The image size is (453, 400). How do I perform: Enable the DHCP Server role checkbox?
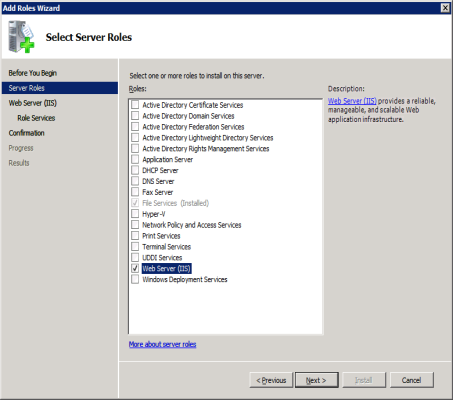135,170
